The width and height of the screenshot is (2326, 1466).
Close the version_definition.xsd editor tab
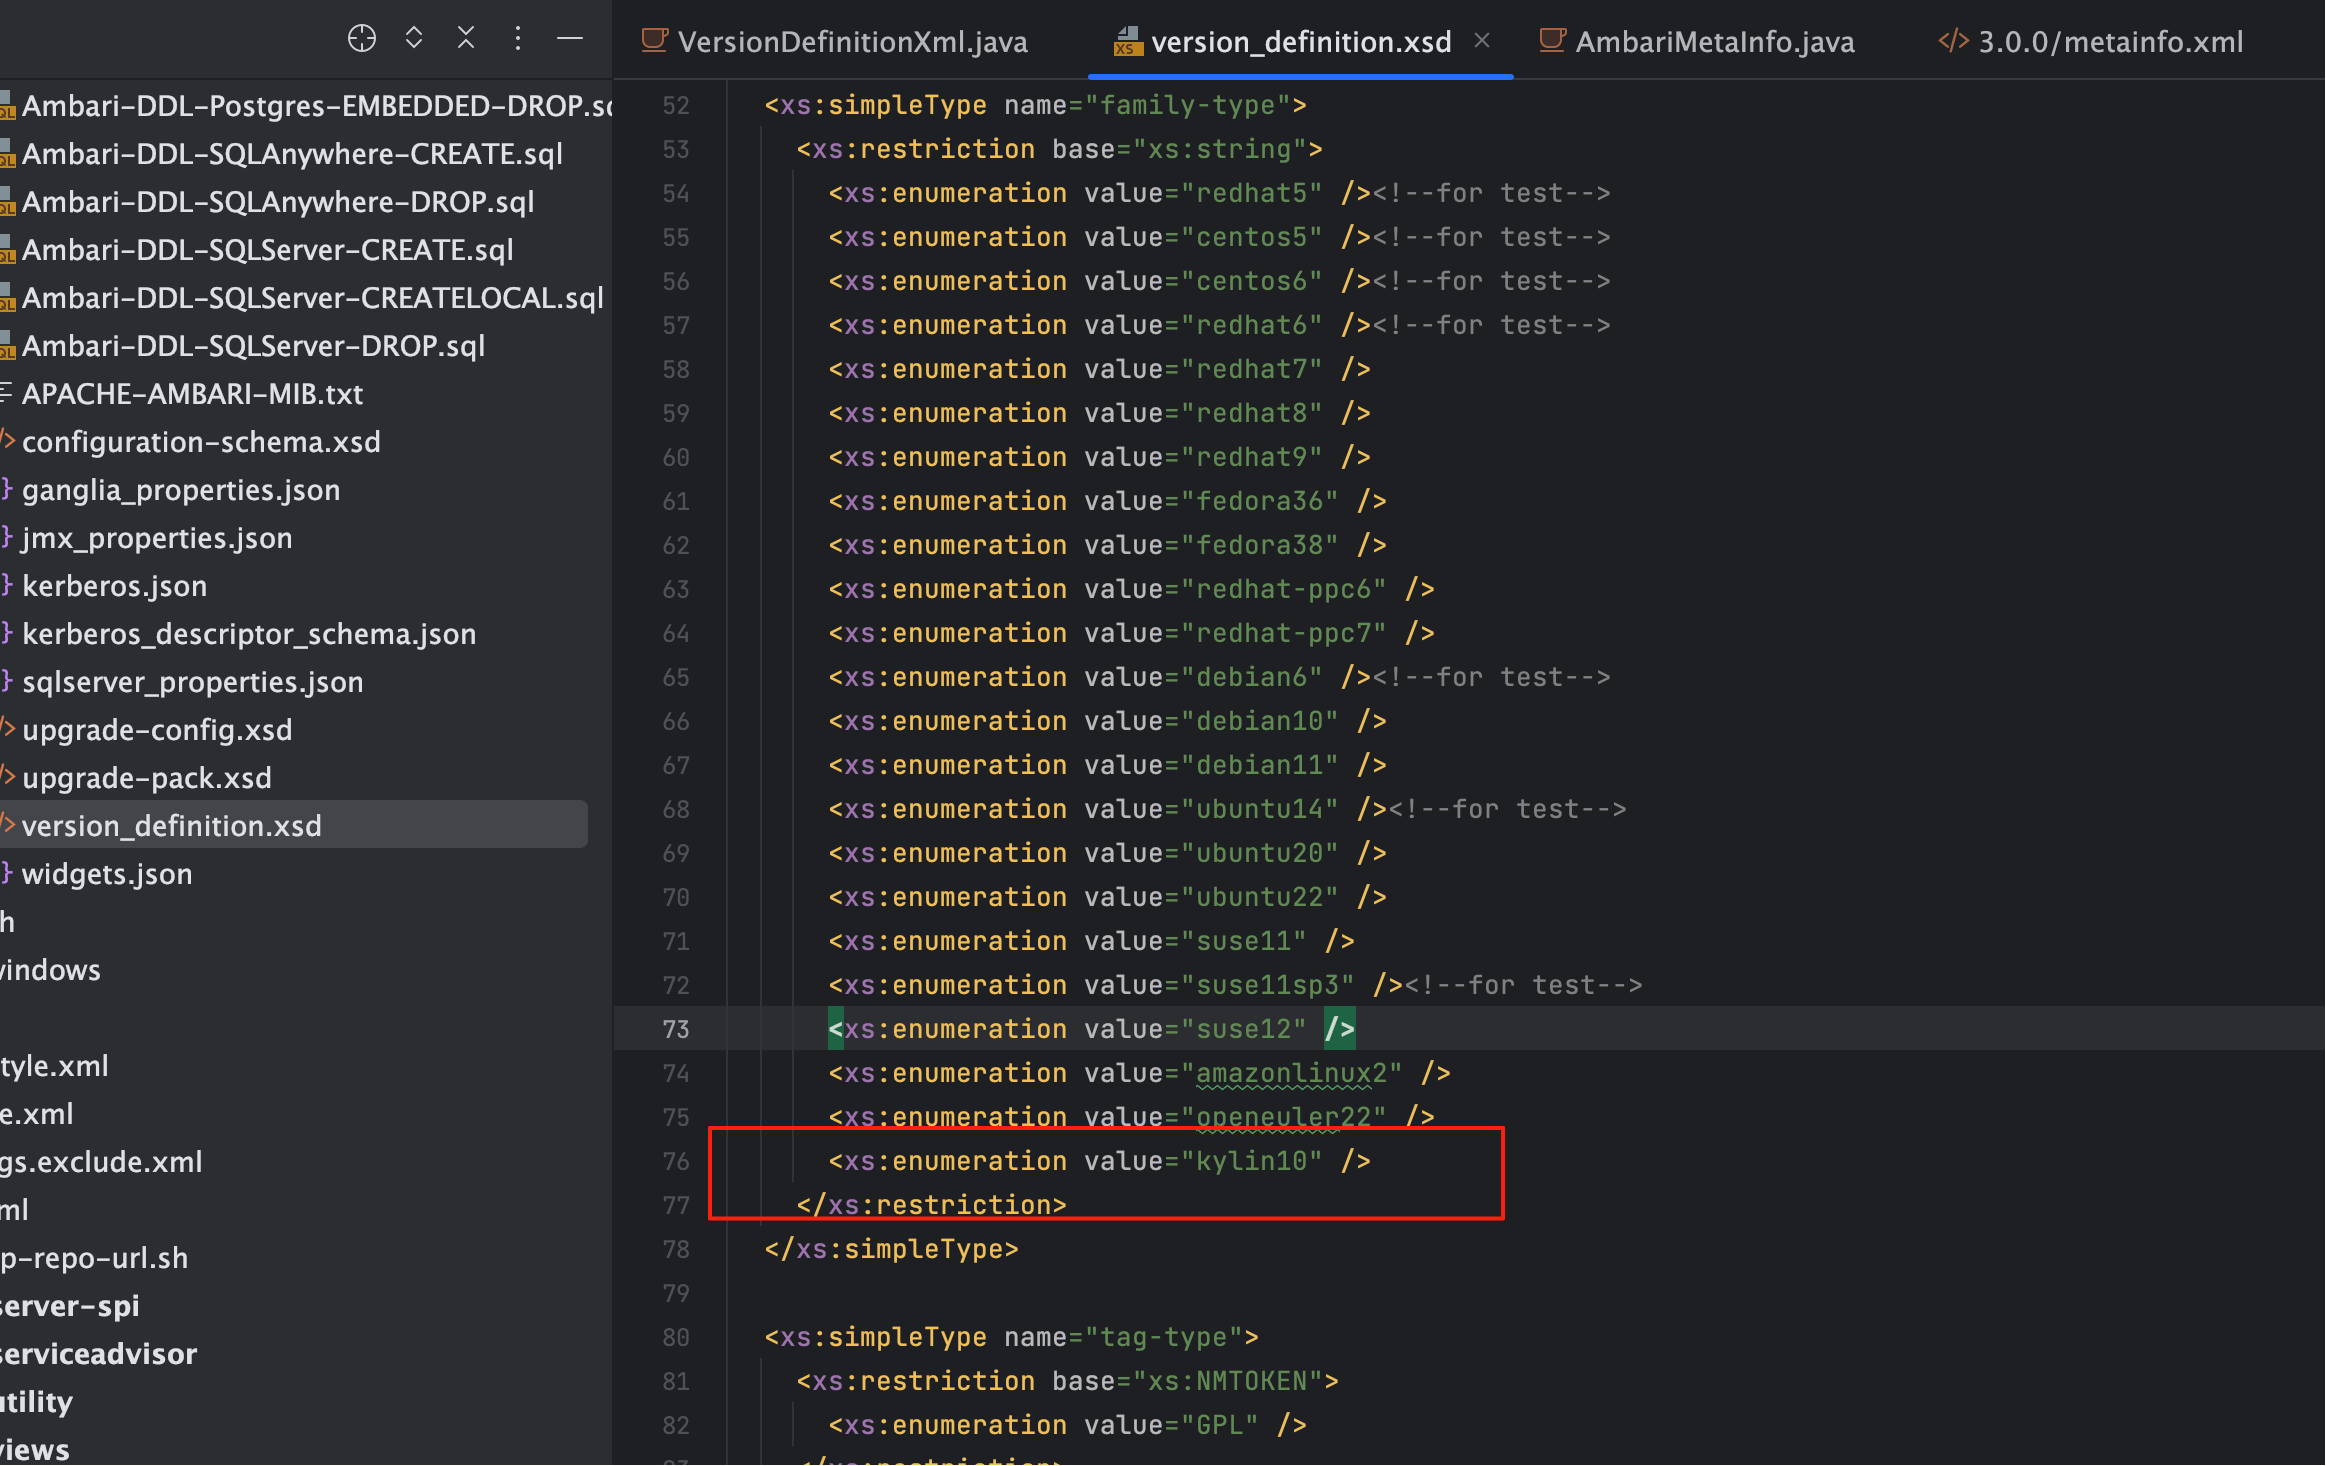click(1482, 41)
